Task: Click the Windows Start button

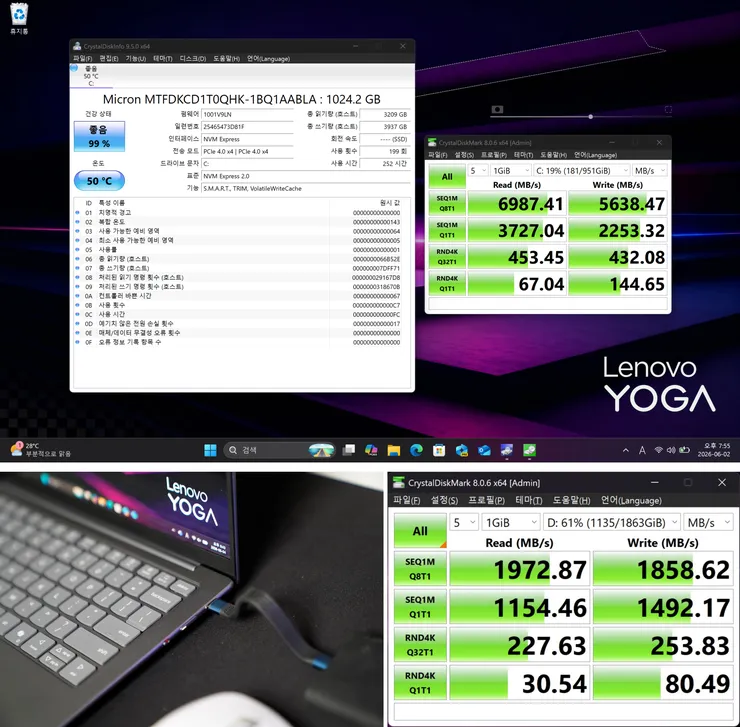Action: point(210,450)
